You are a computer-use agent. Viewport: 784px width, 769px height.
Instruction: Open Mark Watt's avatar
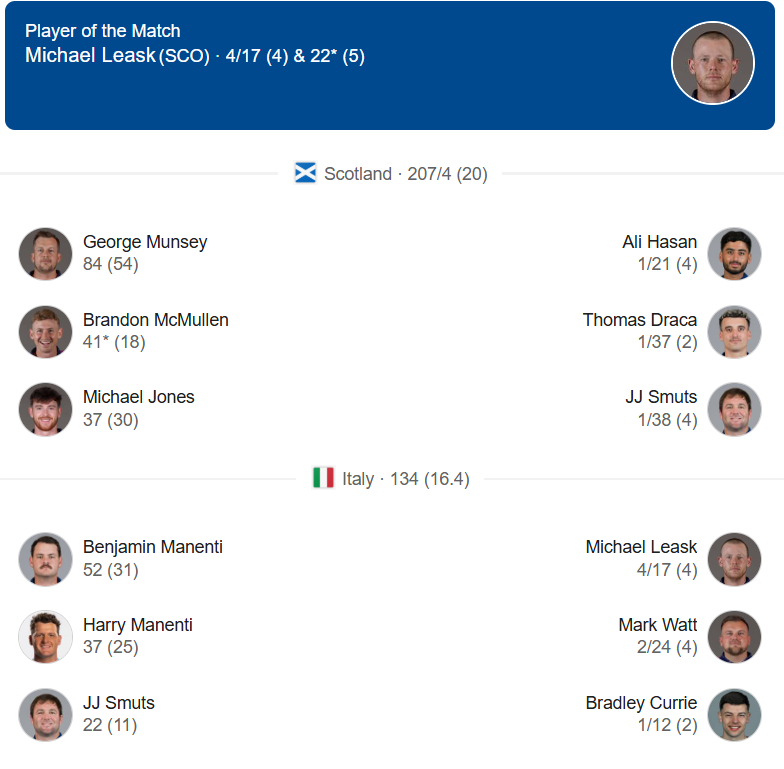(734, 637)
